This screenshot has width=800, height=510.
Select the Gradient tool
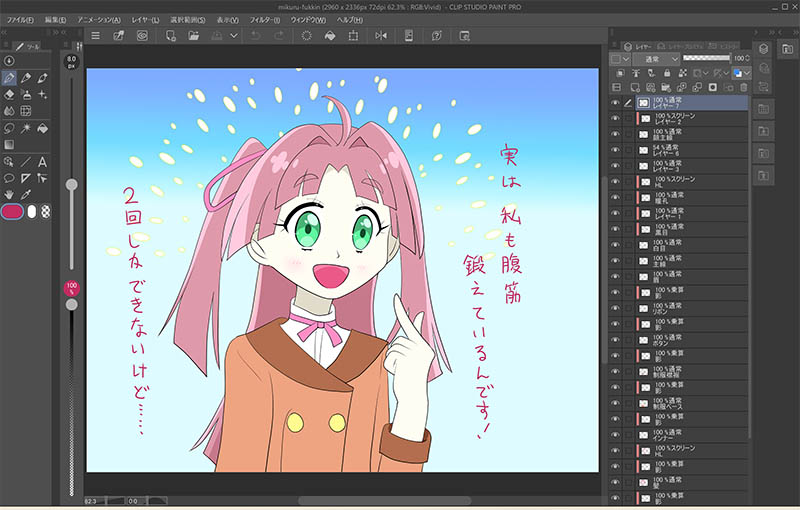point(9,145)
